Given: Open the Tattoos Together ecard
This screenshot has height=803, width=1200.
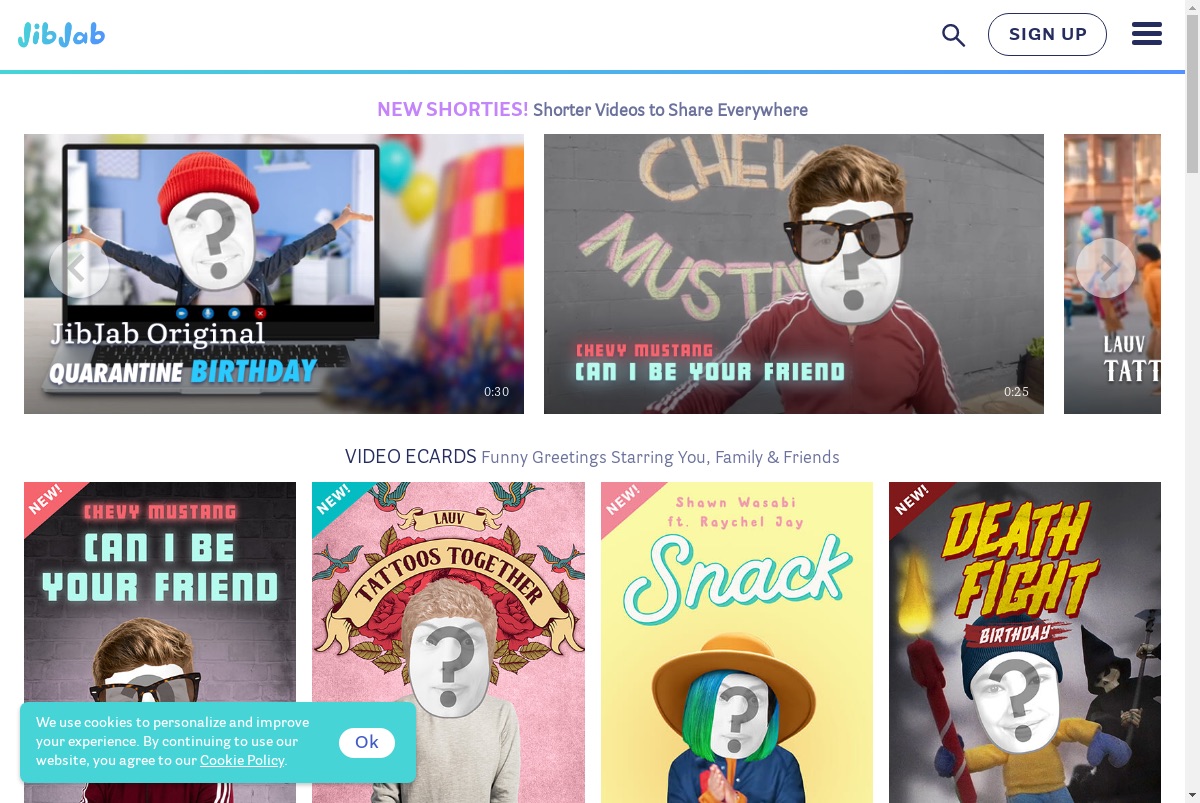Looking at the screenshot, I should 448,642.
